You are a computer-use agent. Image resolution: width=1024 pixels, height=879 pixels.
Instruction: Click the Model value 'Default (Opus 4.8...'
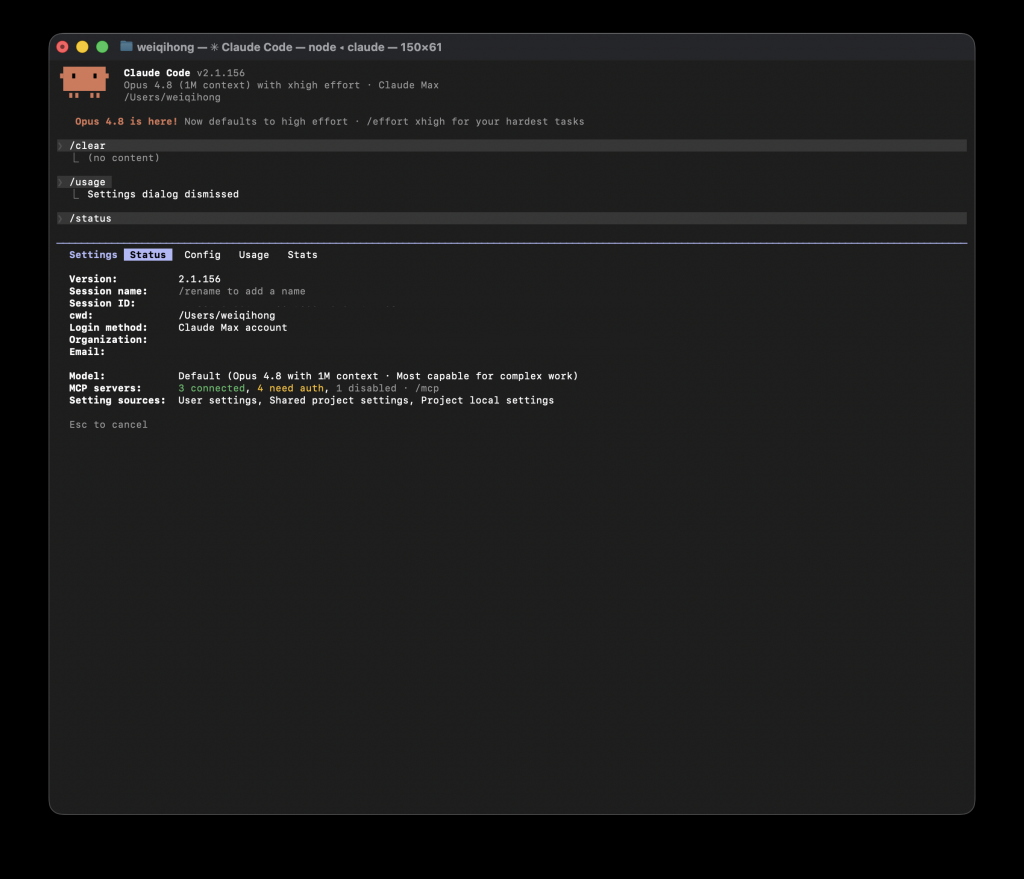(378, 376)
